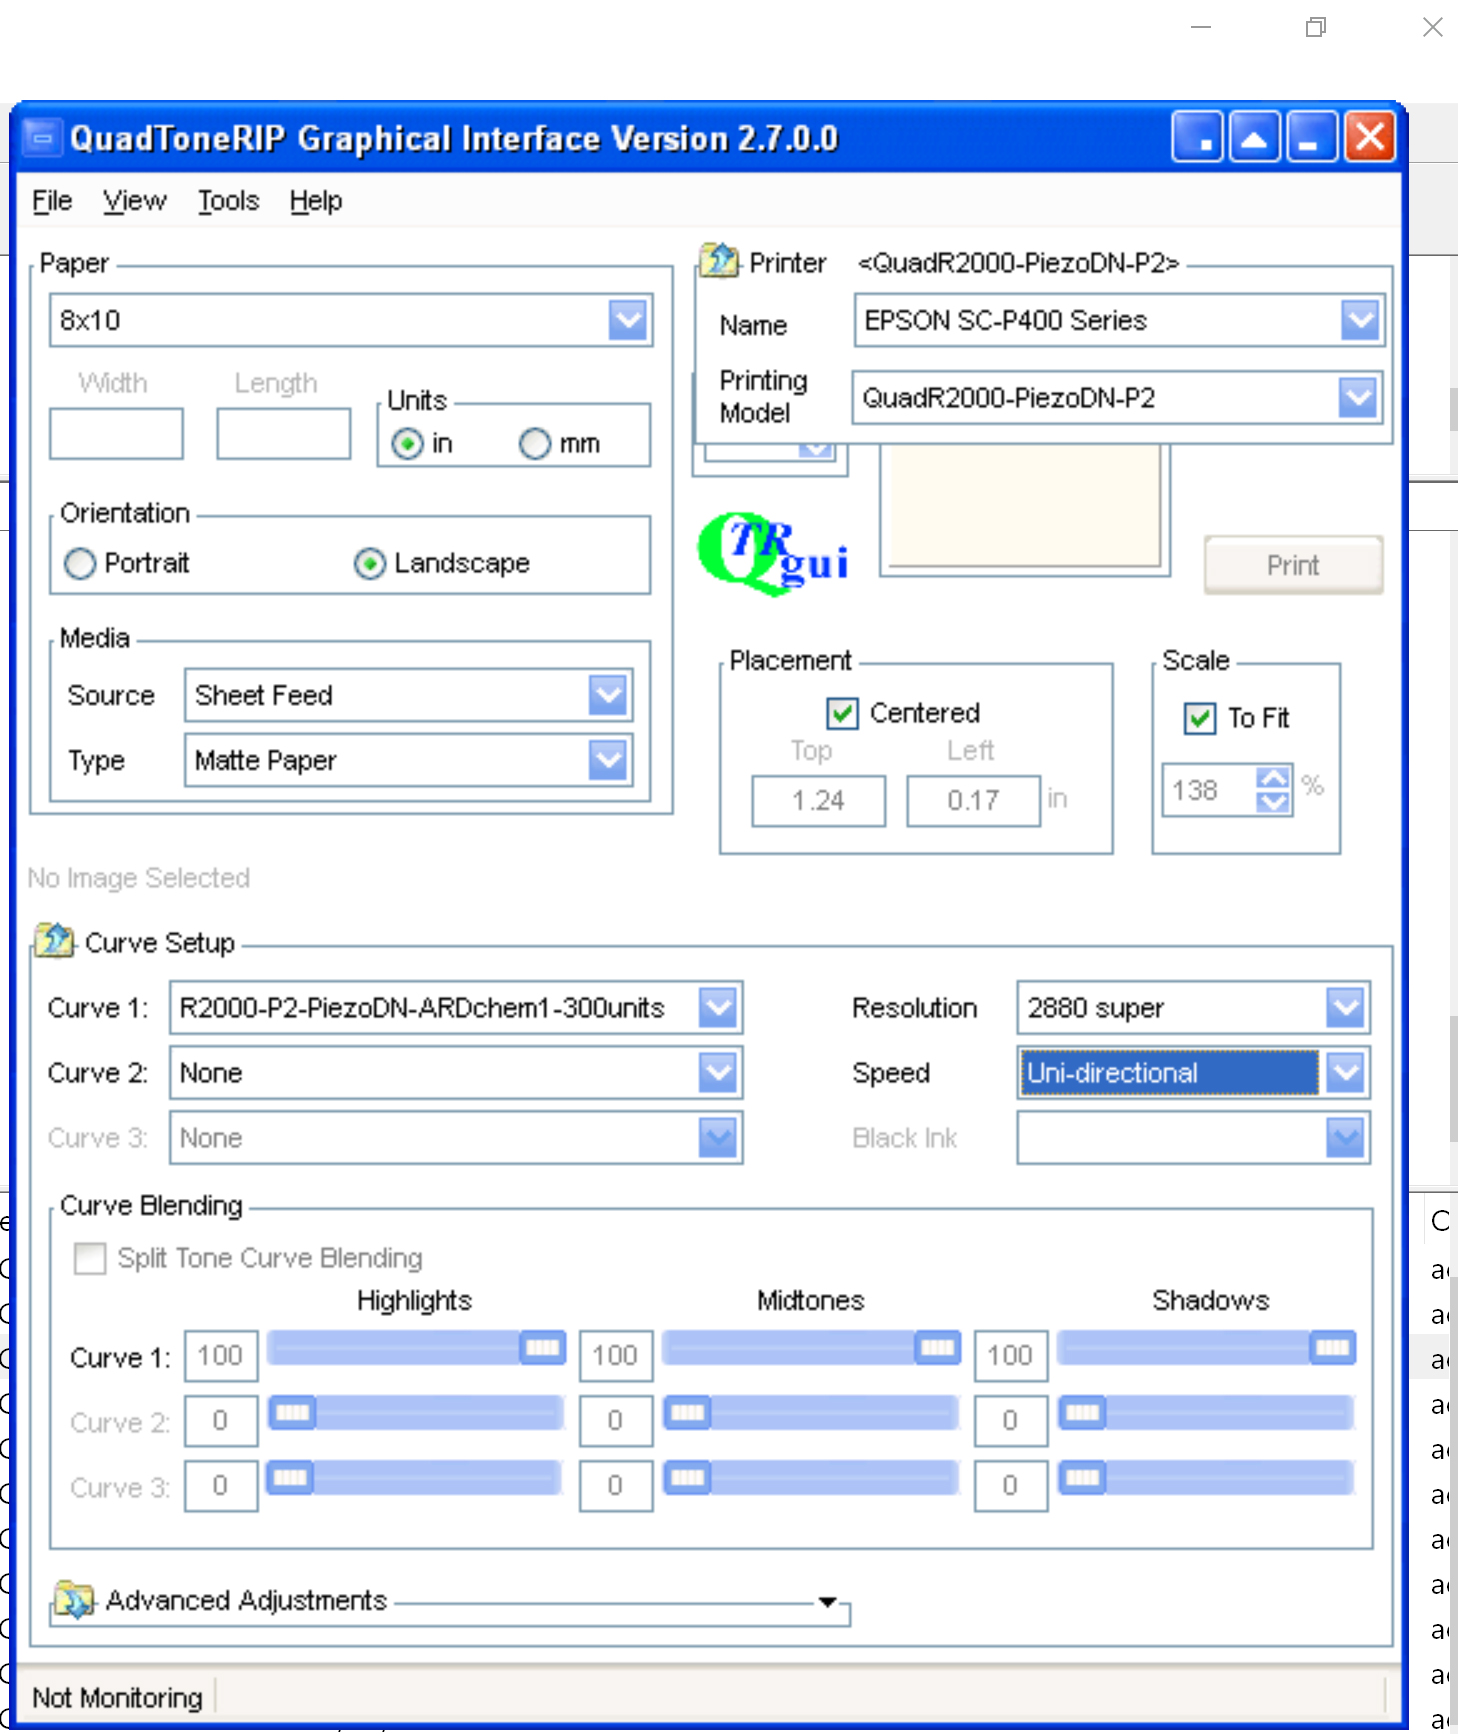This screenshot has width=1458, height=1734.
Task: Click the Curve Setup icon
Action: click(54, 941)
